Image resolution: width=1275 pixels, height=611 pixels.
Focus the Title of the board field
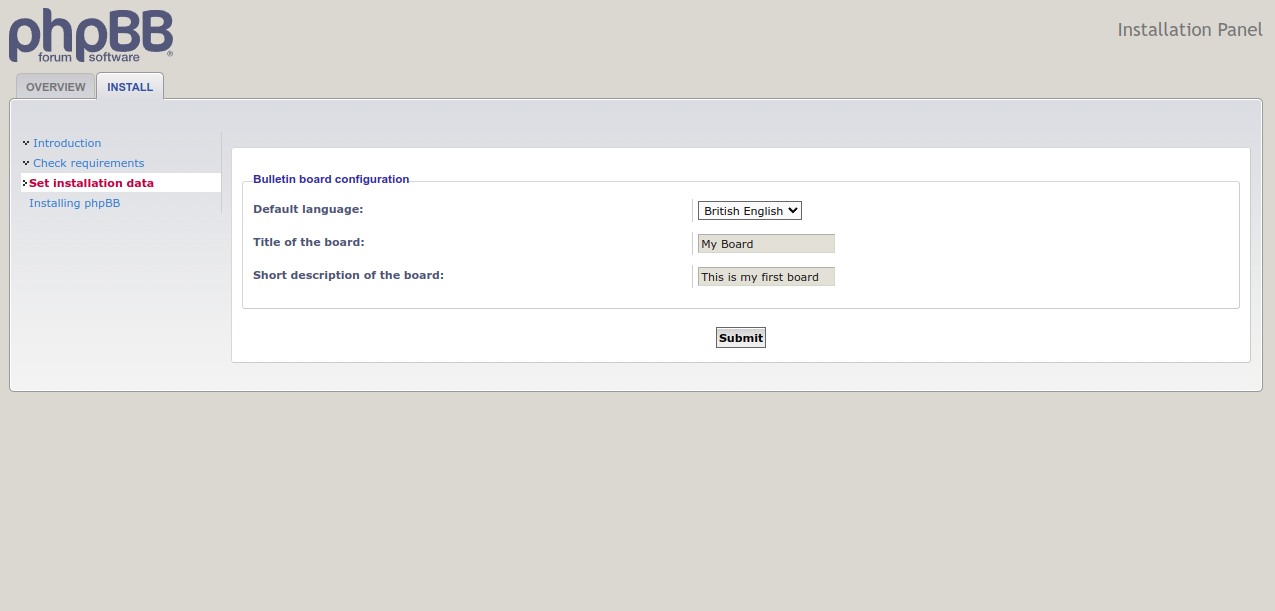pyautogui.click(x=766, y=244)
